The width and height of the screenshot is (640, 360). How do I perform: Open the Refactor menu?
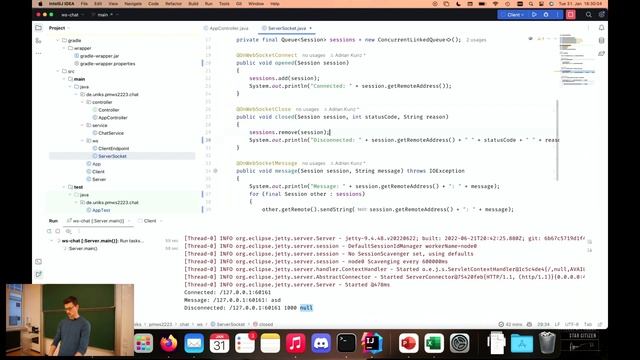point(173,4)
